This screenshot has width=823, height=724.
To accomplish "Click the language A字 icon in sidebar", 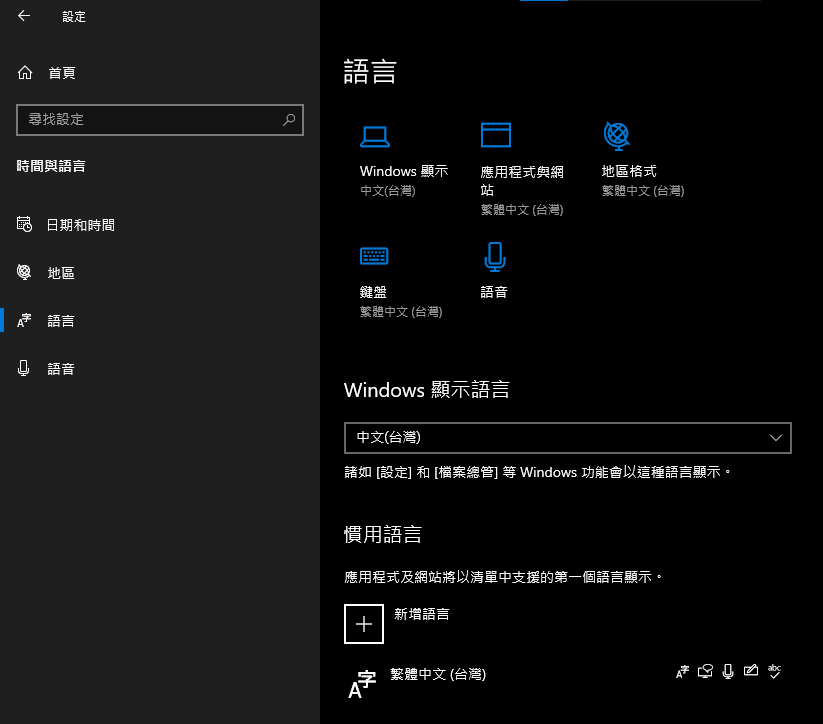I will point(24,320).
